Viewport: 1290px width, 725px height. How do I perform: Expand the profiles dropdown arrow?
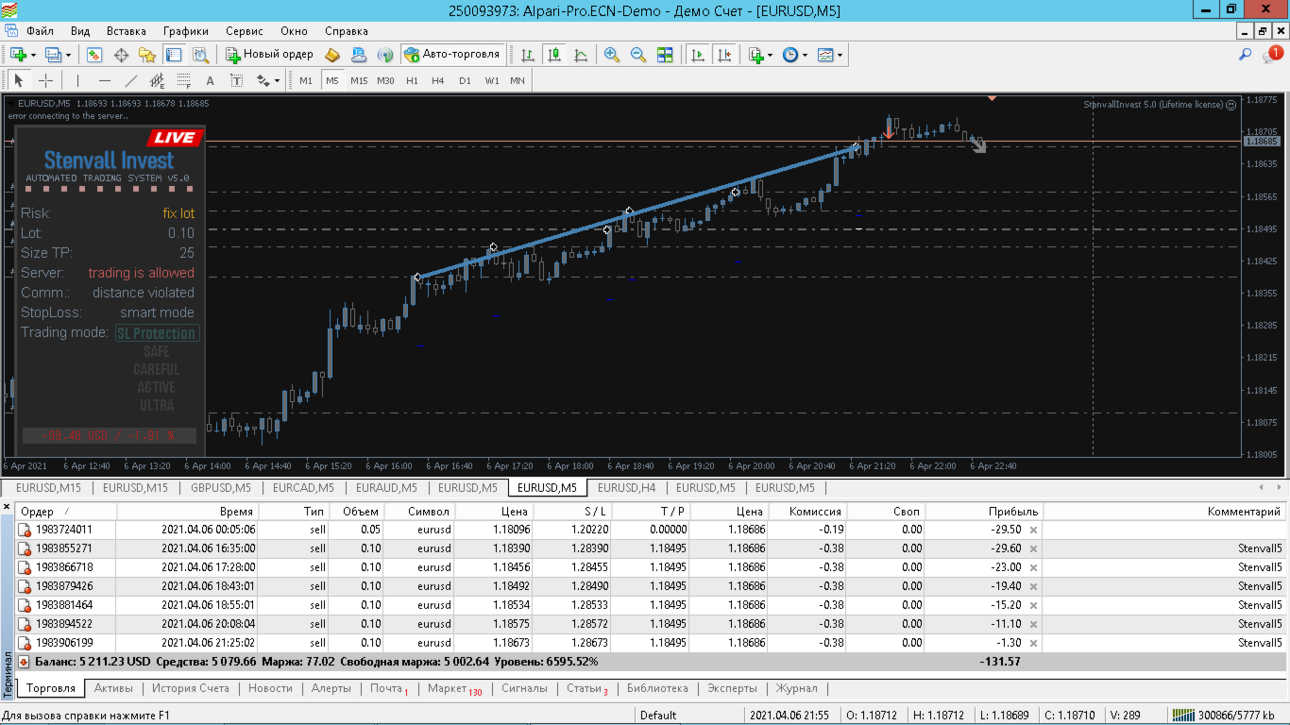coord(69,56)
